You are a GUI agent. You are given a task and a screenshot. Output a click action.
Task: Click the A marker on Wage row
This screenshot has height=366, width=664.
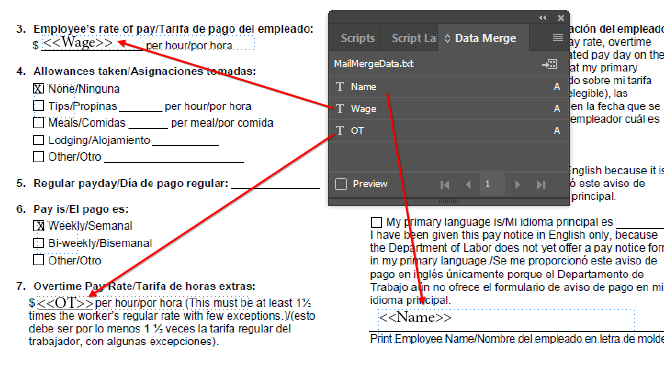tap(557, 109)
